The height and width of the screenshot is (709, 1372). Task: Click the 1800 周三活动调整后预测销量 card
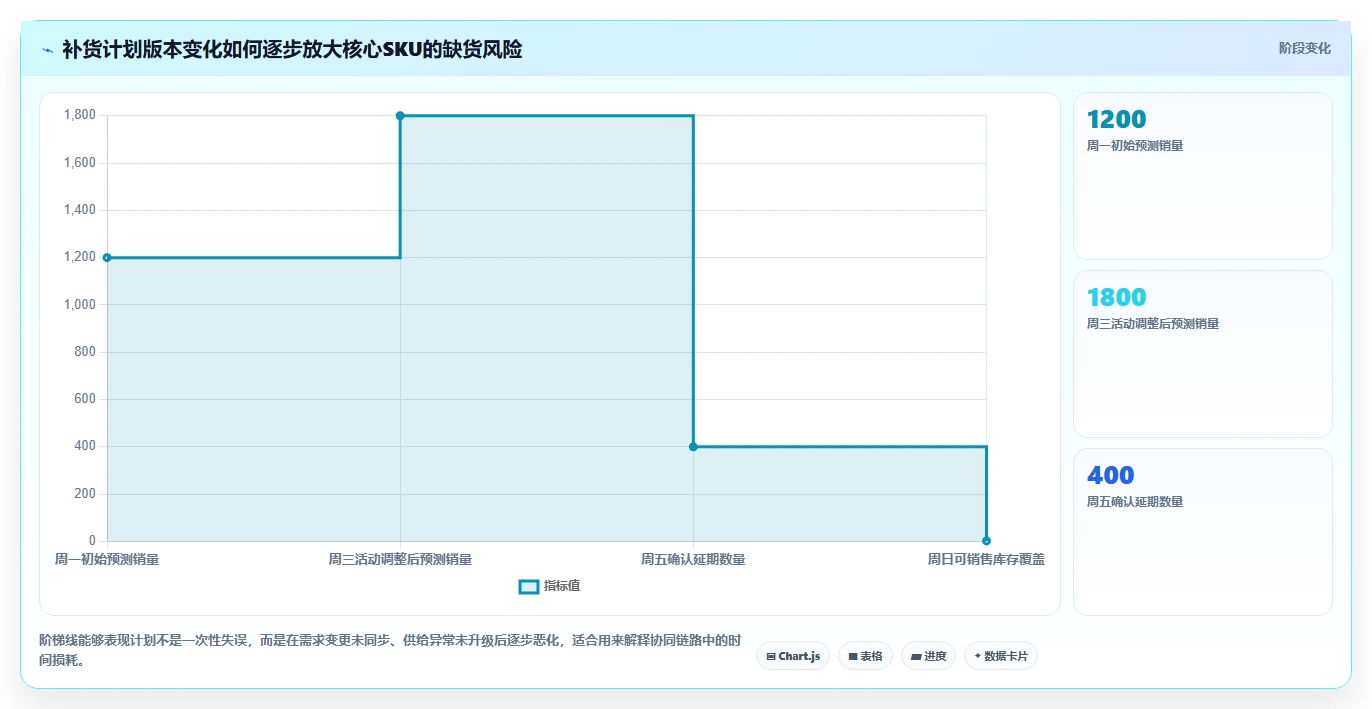pos(1202,354)
